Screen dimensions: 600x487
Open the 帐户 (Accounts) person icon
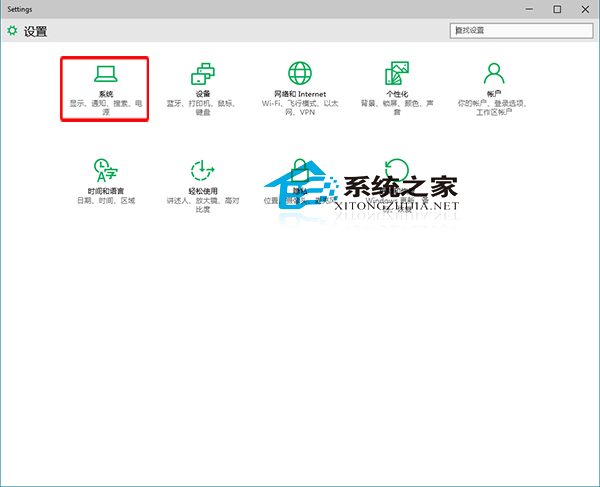pos(494,73)
